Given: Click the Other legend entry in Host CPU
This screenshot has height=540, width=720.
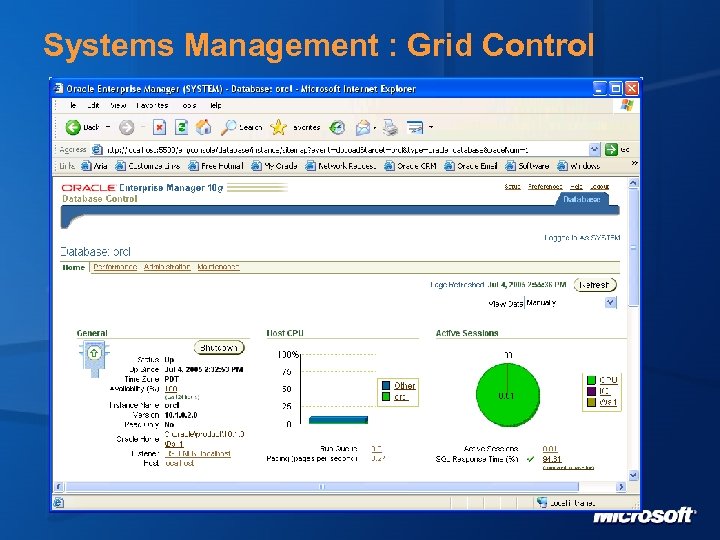Looking at the screenshot, I should tap(405, 386).
